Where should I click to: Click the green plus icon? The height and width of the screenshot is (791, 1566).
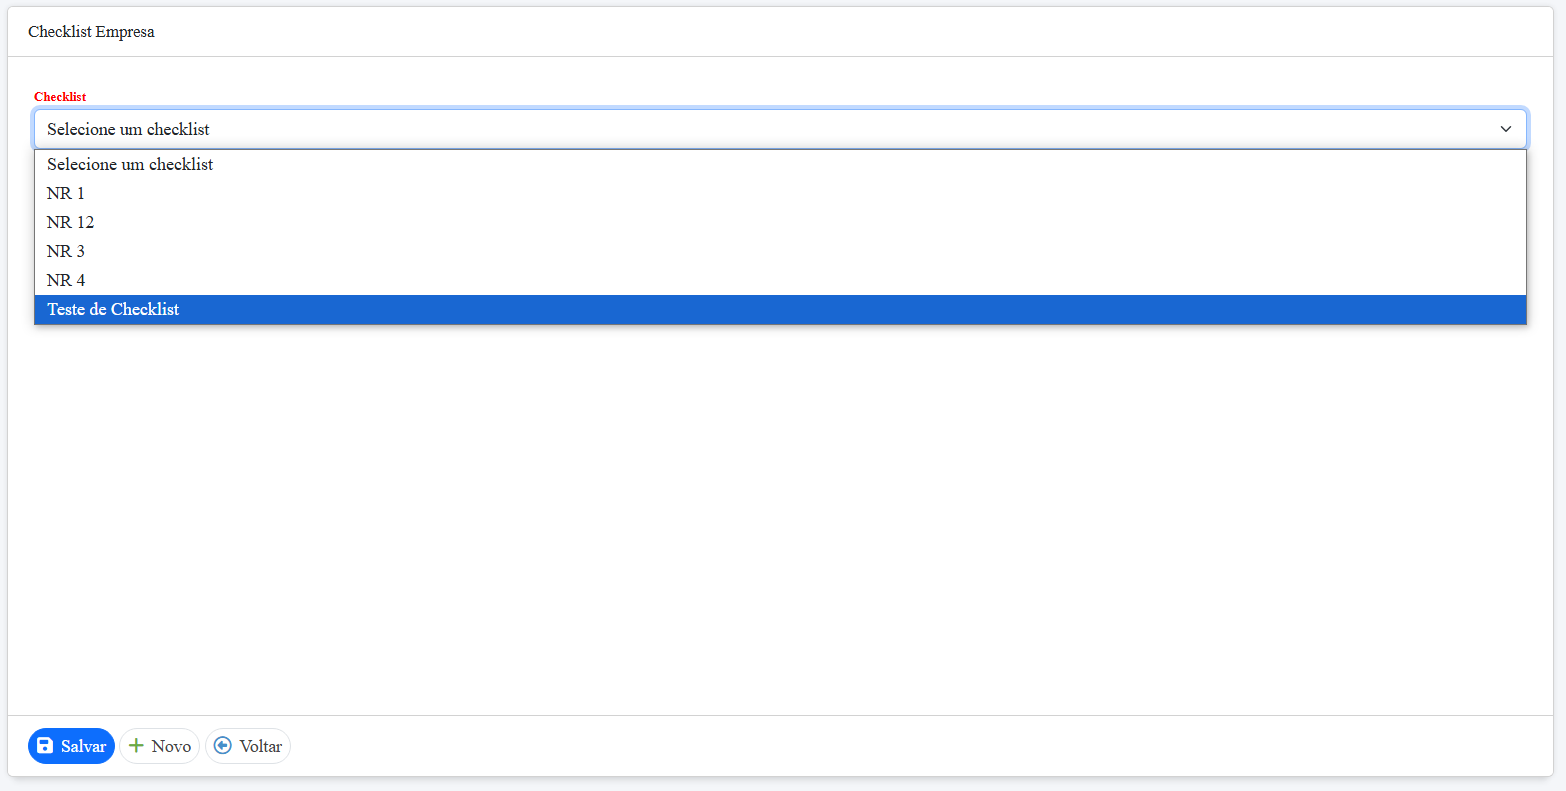(136, 746)
